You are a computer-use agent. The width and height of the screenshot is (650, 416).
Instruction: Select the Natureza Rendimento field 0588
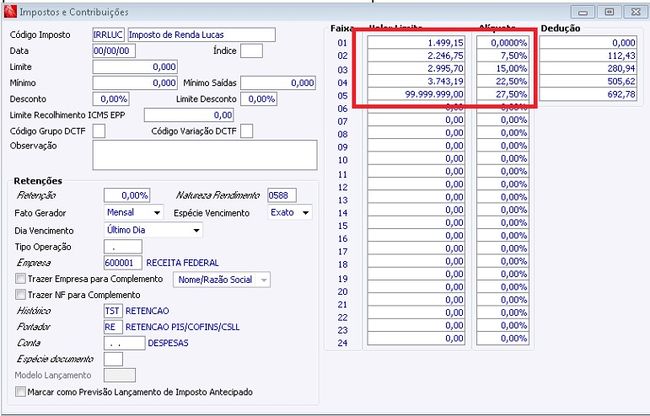pyautogui.click(x=282, y=195)
